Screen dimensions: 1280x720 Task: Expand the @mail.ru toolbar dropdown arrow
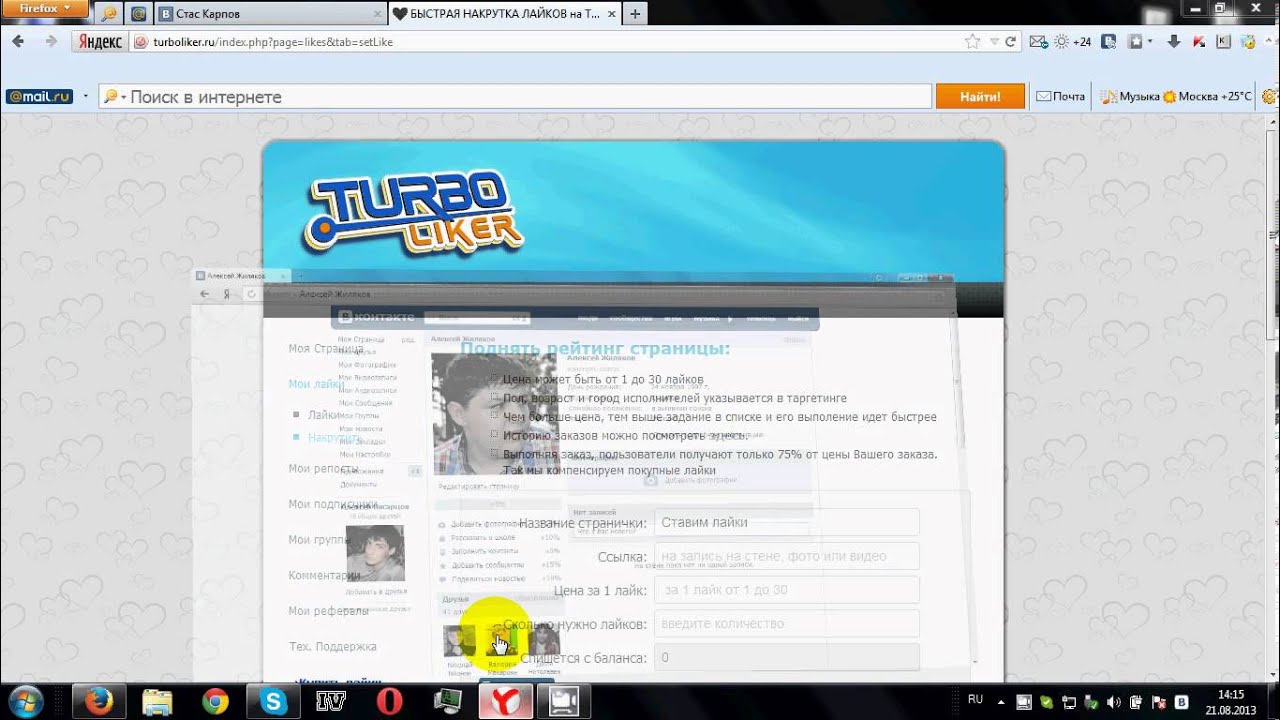pos(85,97)
